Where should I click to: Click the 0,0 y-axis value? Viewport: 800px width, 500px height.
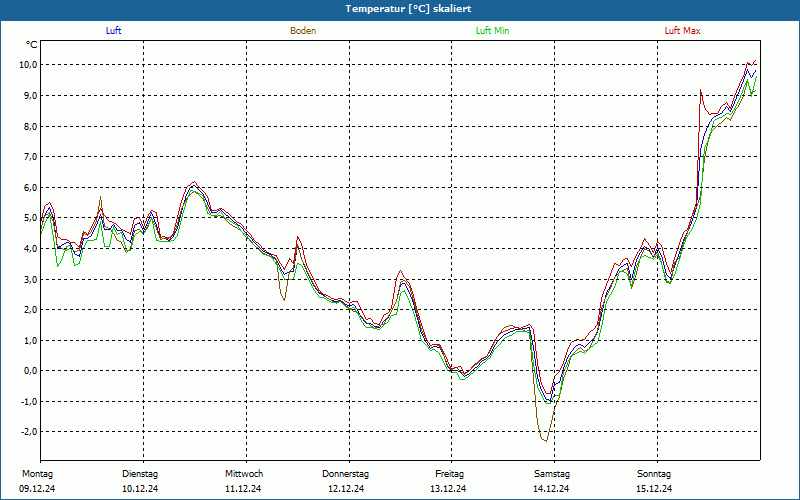31,371
